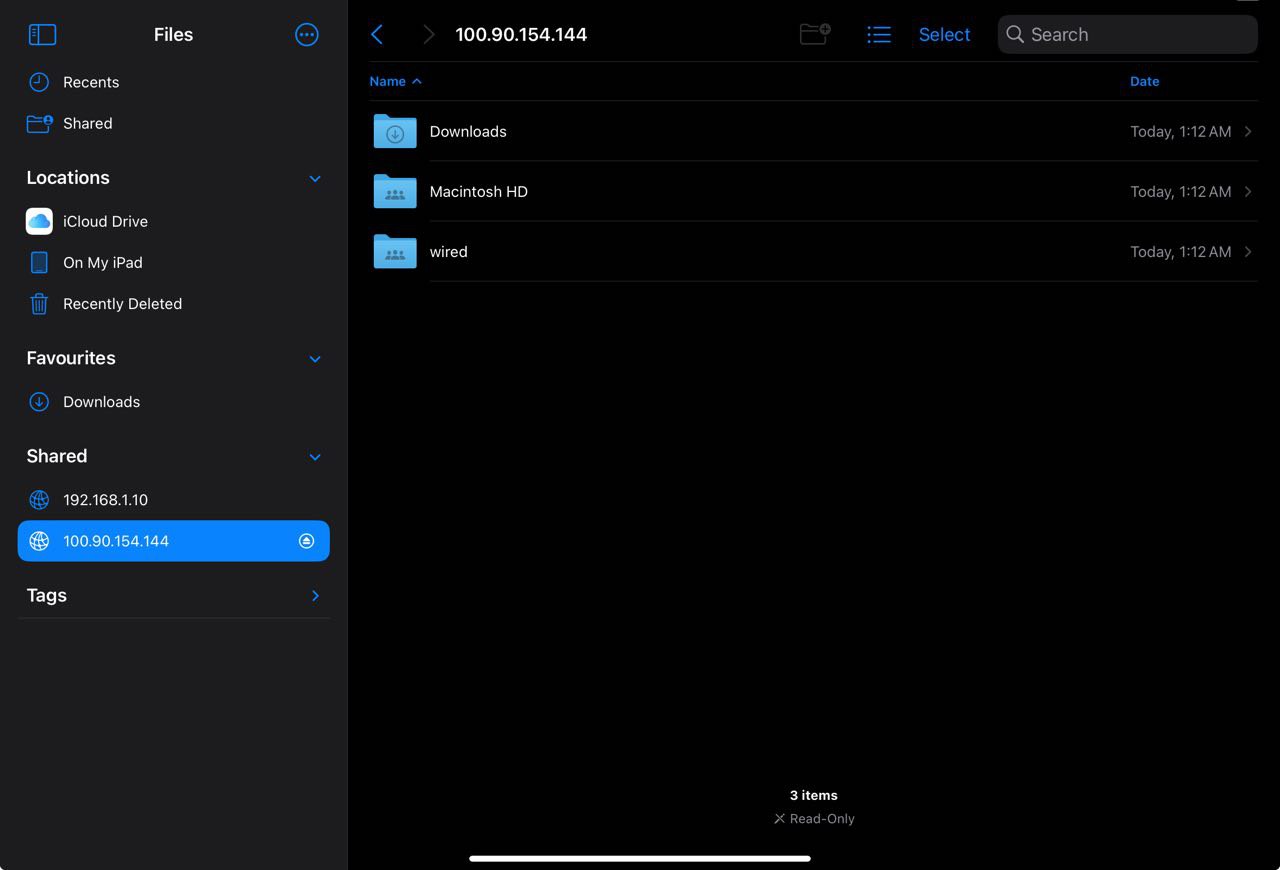1280x870 pixels.
Task: Click the chevron on wired row
Action: coord(1248,251)
